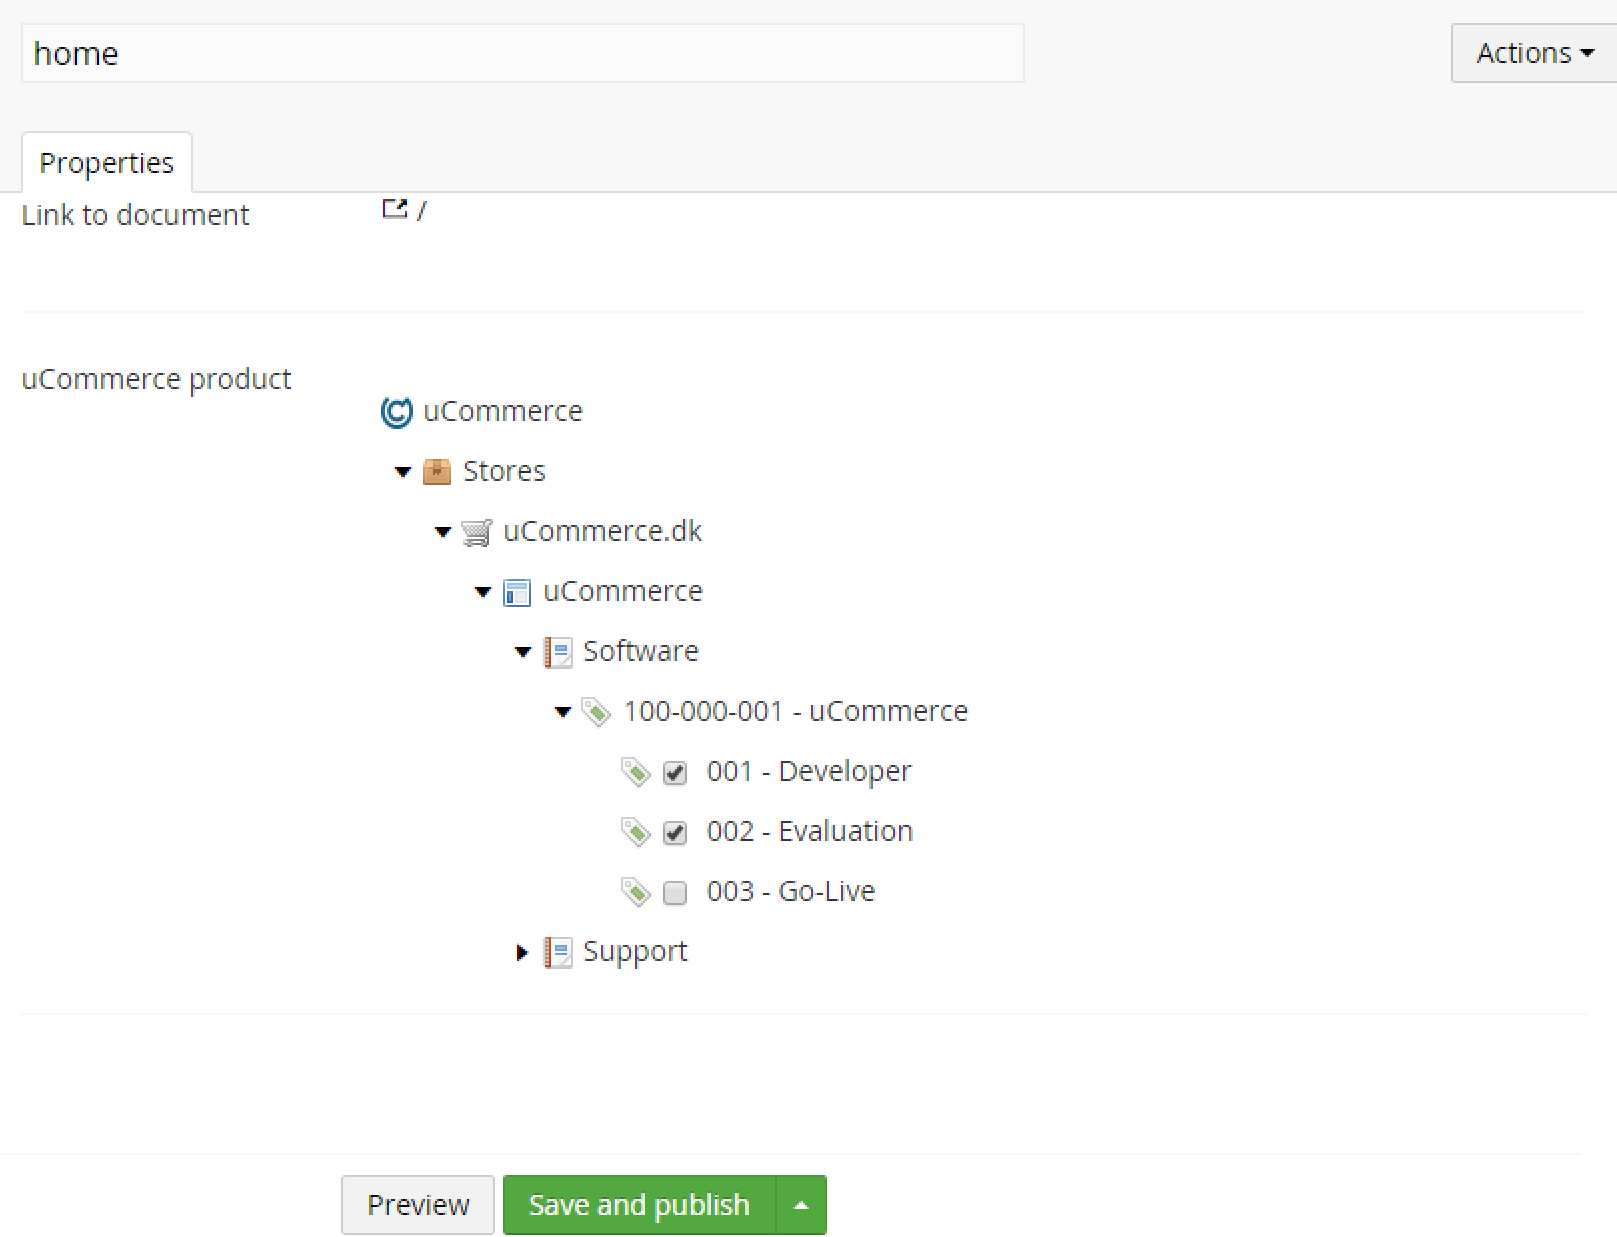The width and height of the screenshot is (1617, 1237).
Task: Open the external link icon for document
Action: (395, 209)
